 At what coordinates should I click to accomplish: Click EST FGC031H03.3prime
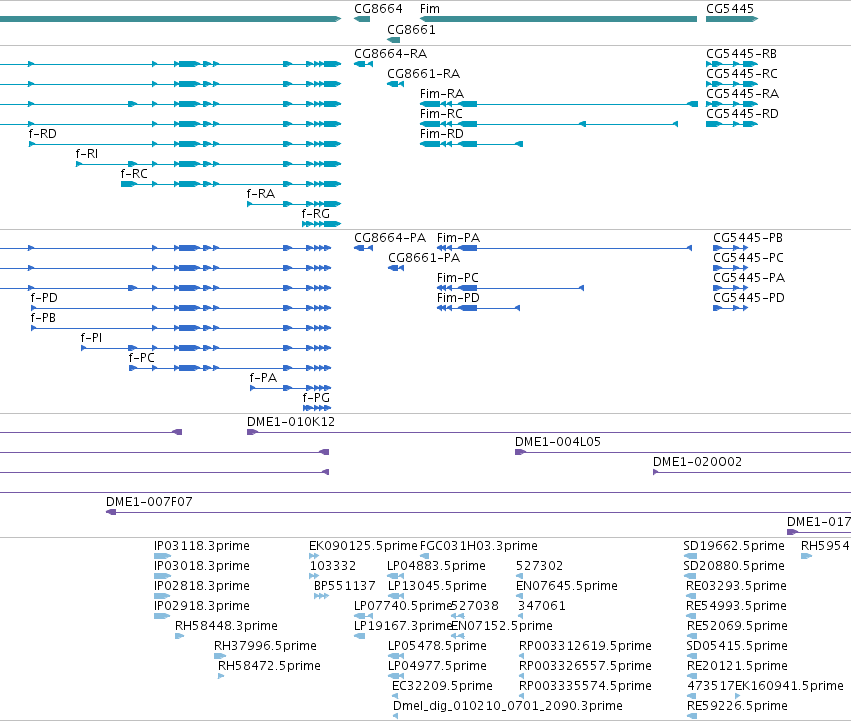[x=479, y=547]
